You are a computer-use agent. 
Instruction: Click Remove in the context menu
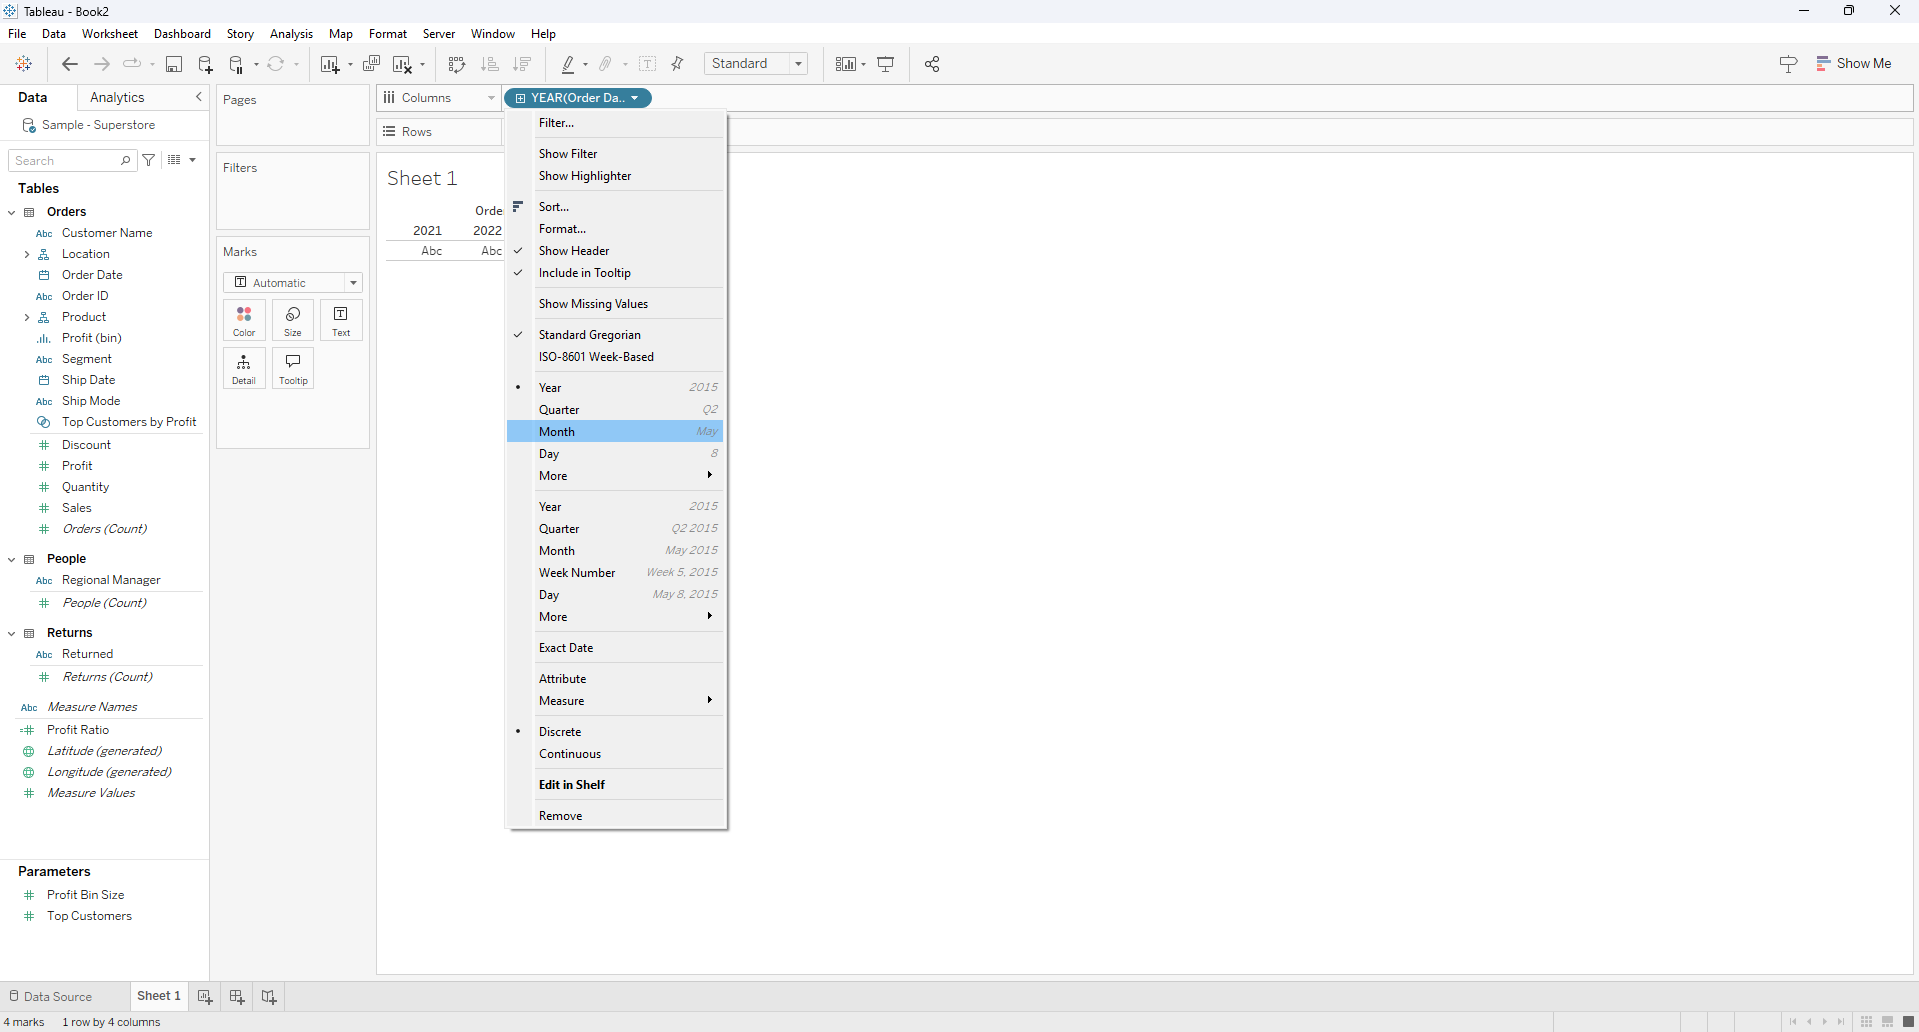click(615, 816)
